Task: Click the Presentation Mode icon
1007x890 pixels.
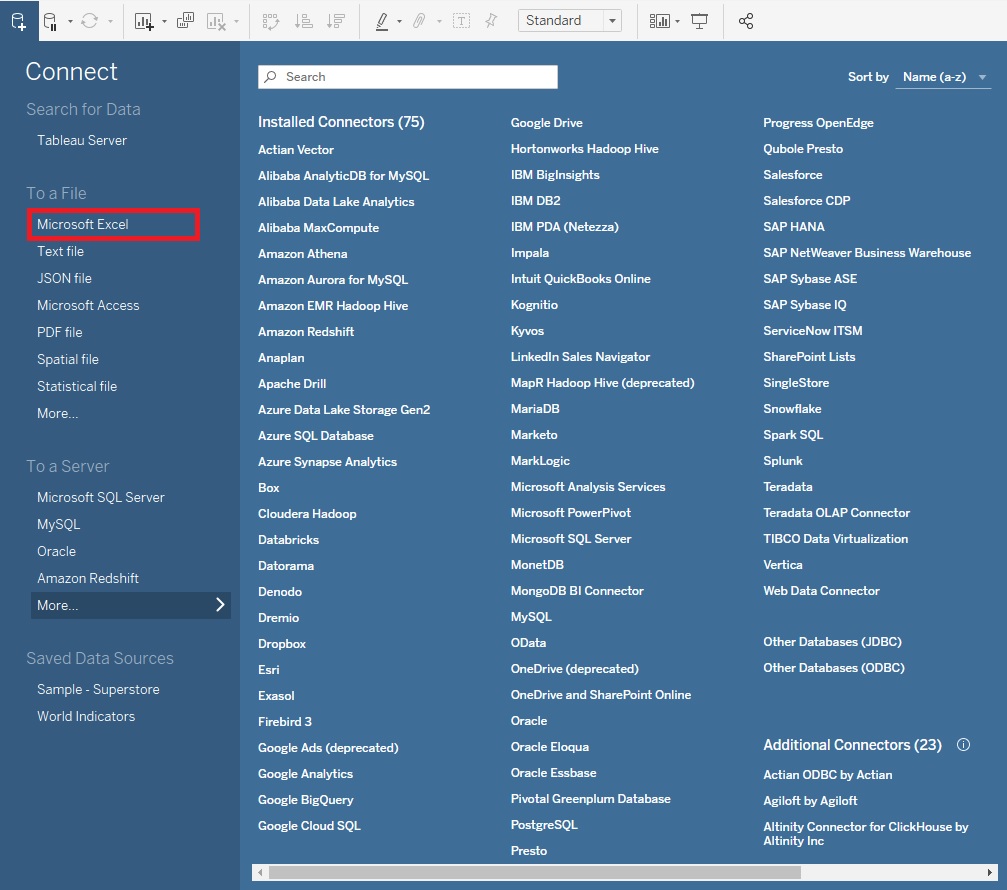Action: 699,21
